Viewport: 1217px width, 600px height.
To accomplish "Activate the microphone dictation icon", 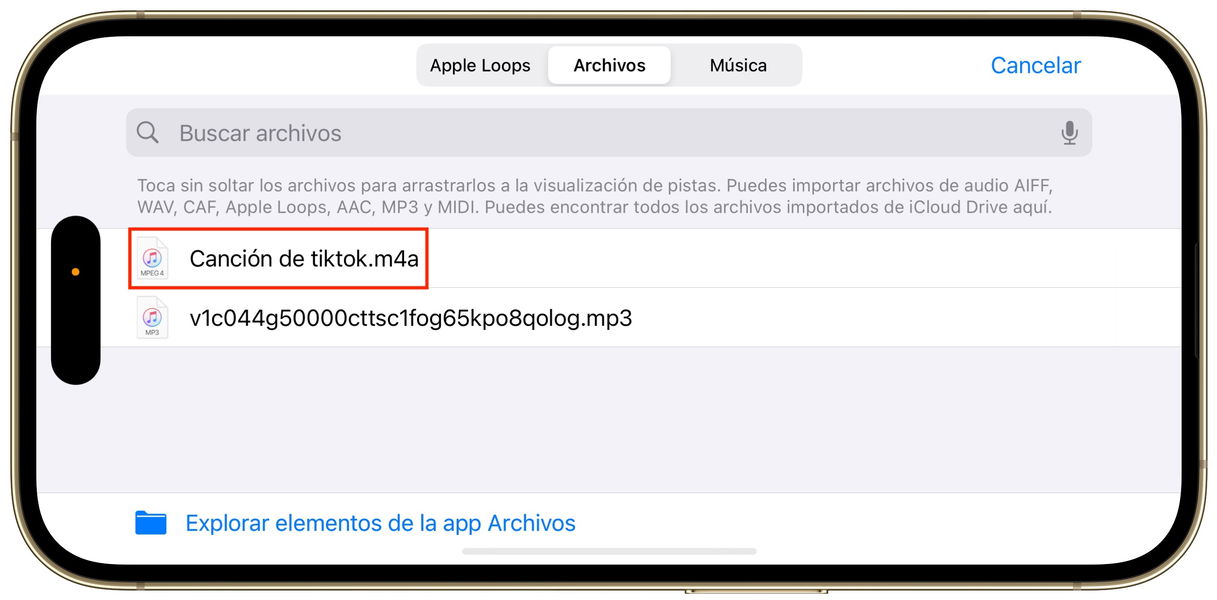I will click(x=1070, y=133).
